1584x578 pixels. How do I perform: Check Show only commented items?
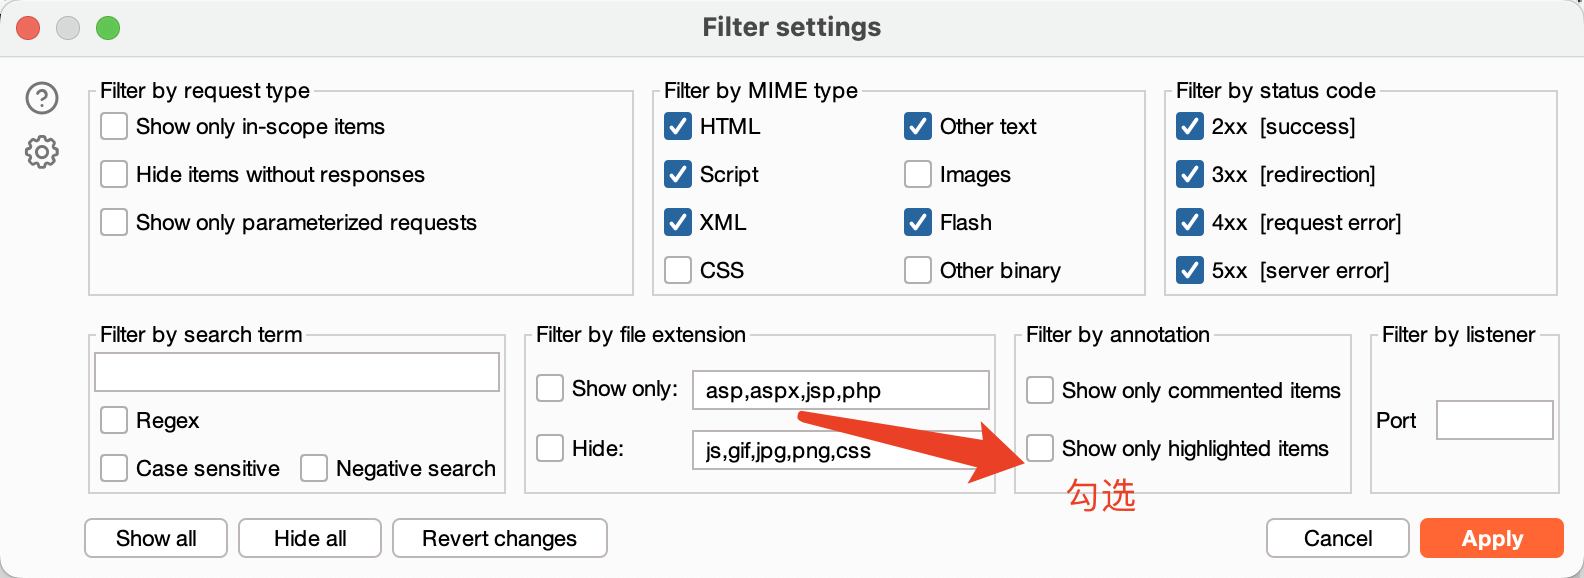1040,390
